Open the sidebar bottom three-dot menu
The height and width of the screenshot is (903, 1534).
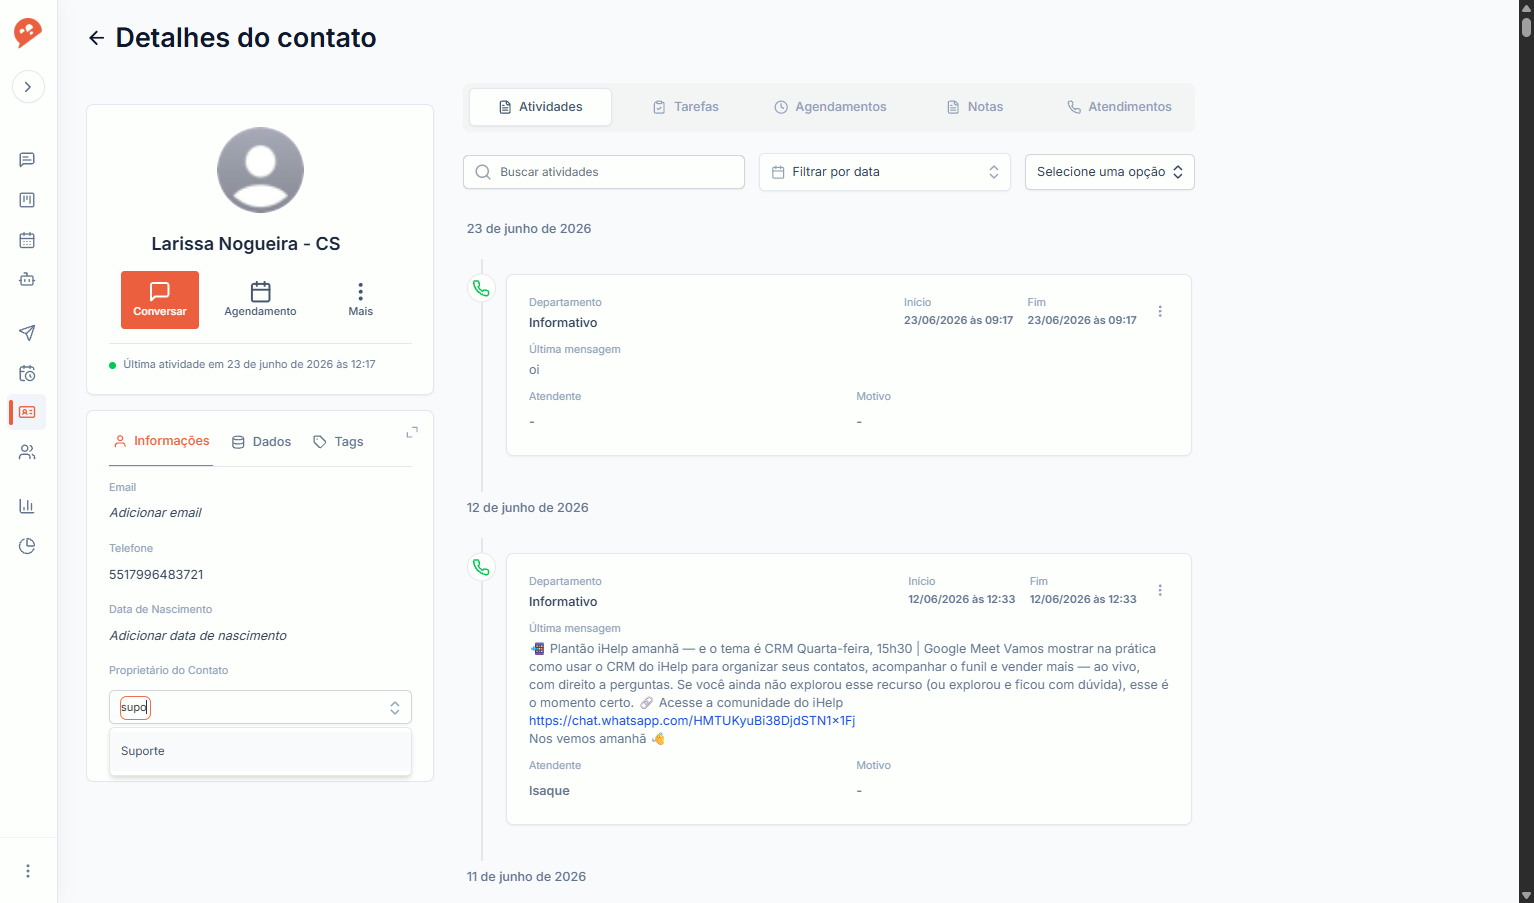(x=28, y=871)
